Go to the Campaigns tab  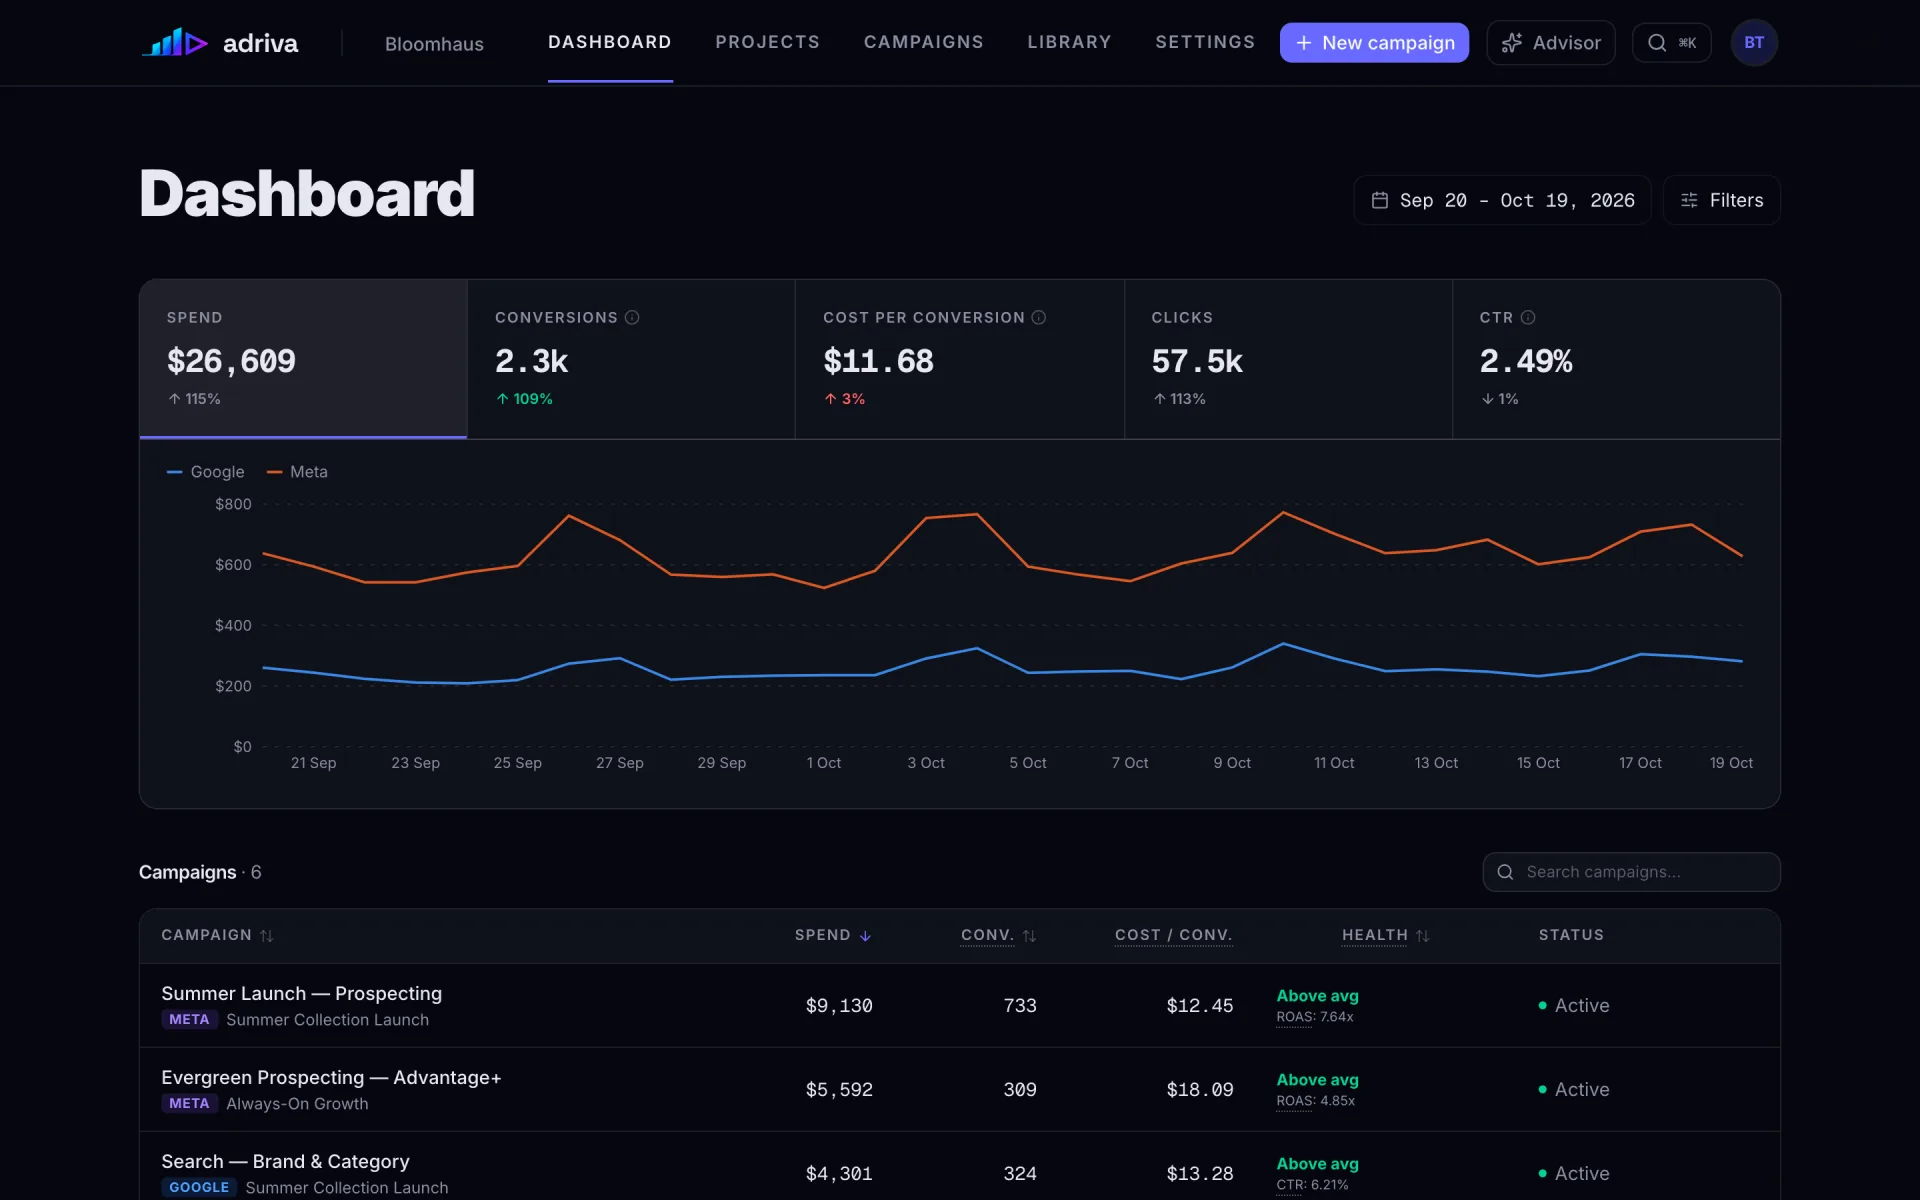pos(923,42)
